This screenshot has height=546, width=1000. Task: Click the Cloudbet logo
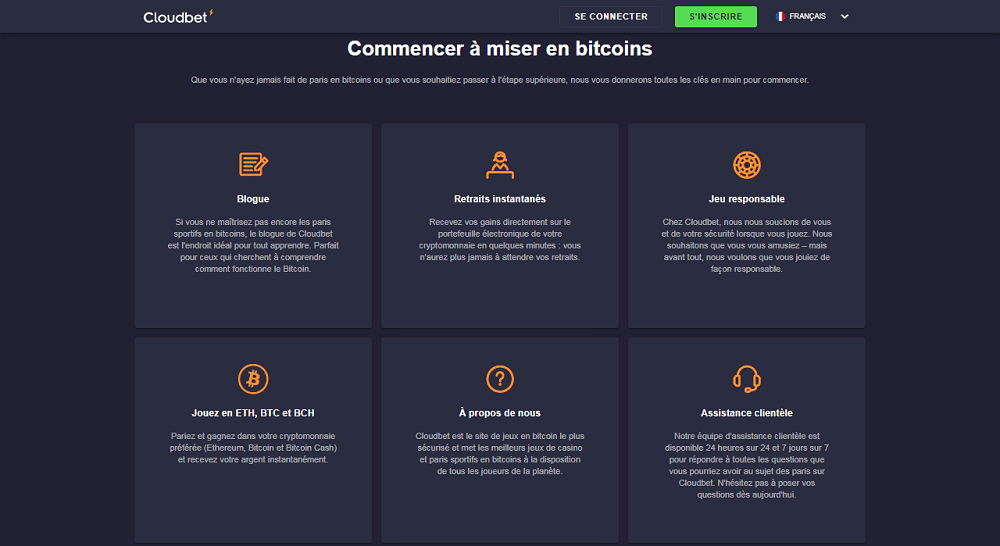pos(178,17)
